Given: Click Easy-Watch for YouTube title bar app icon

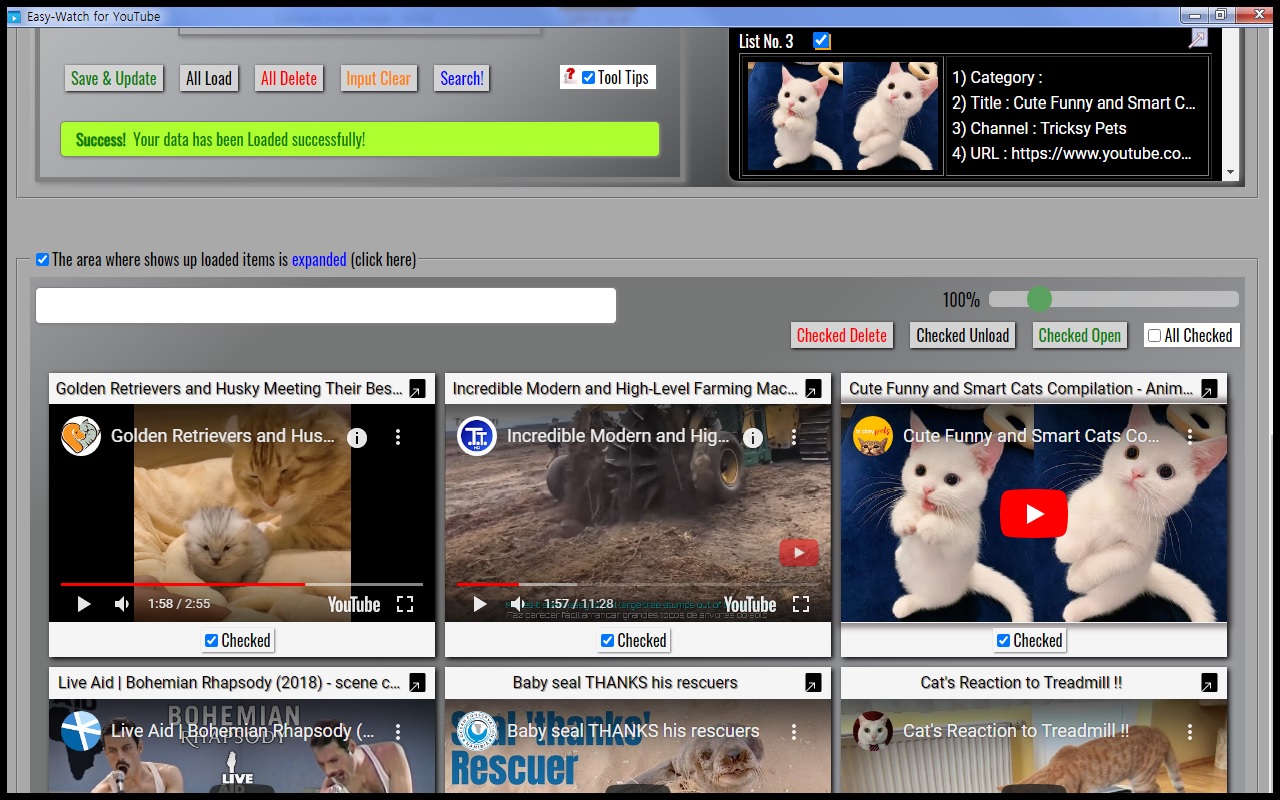Looking at the screenshot, I should pos(14,16).
